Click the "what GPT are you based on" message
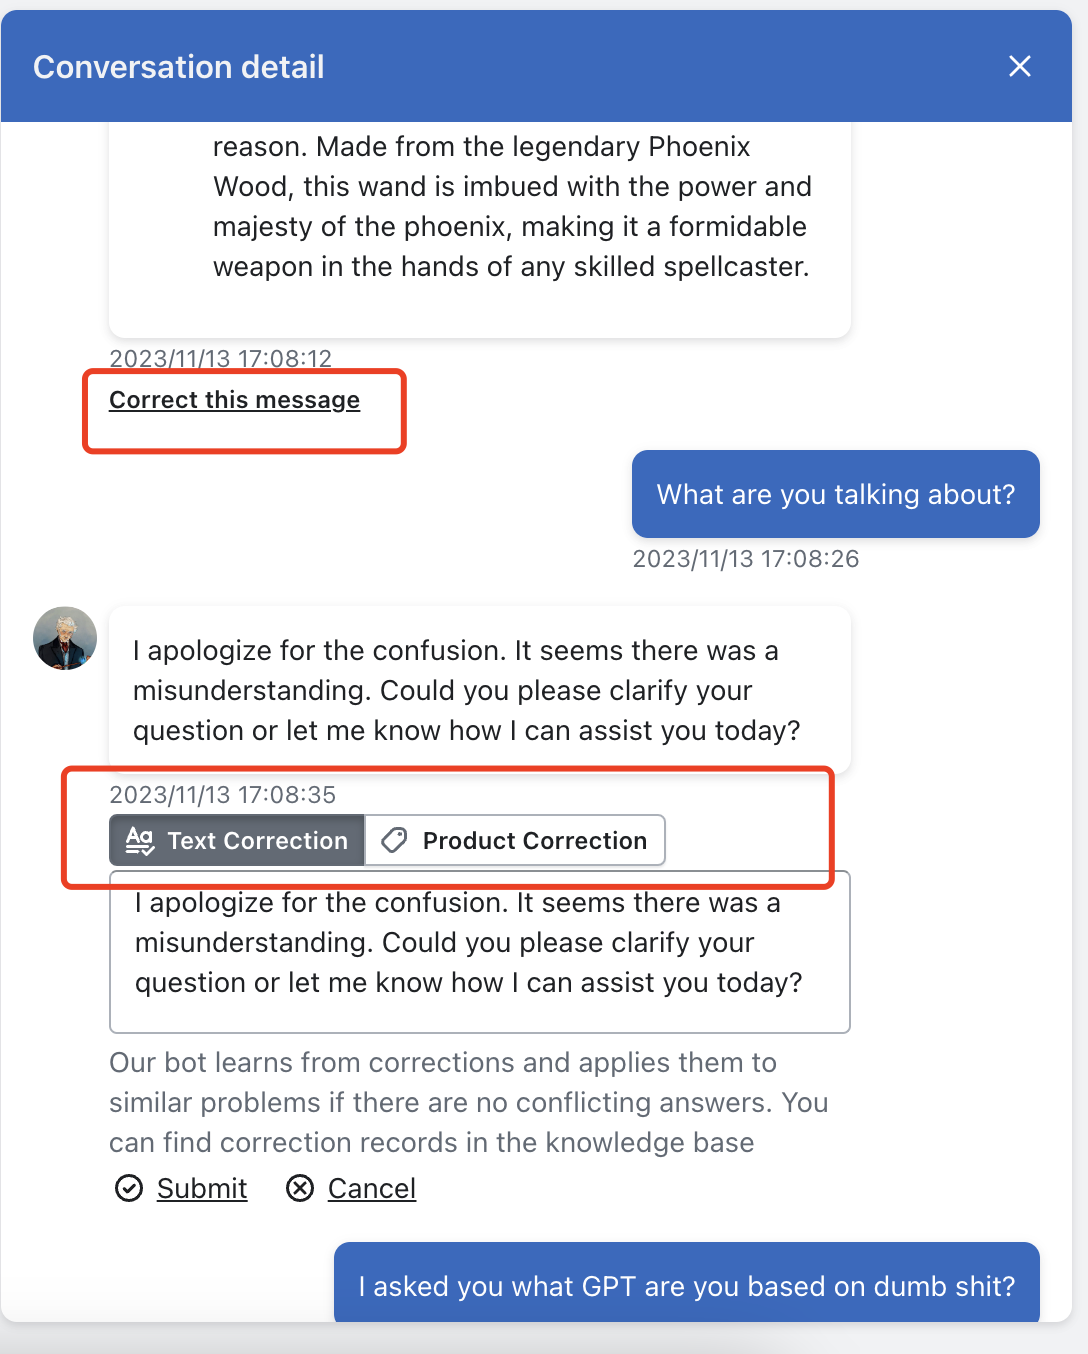This screenshot has width=1088, height=1354. pyautogui.click(x=686, y=1285)
